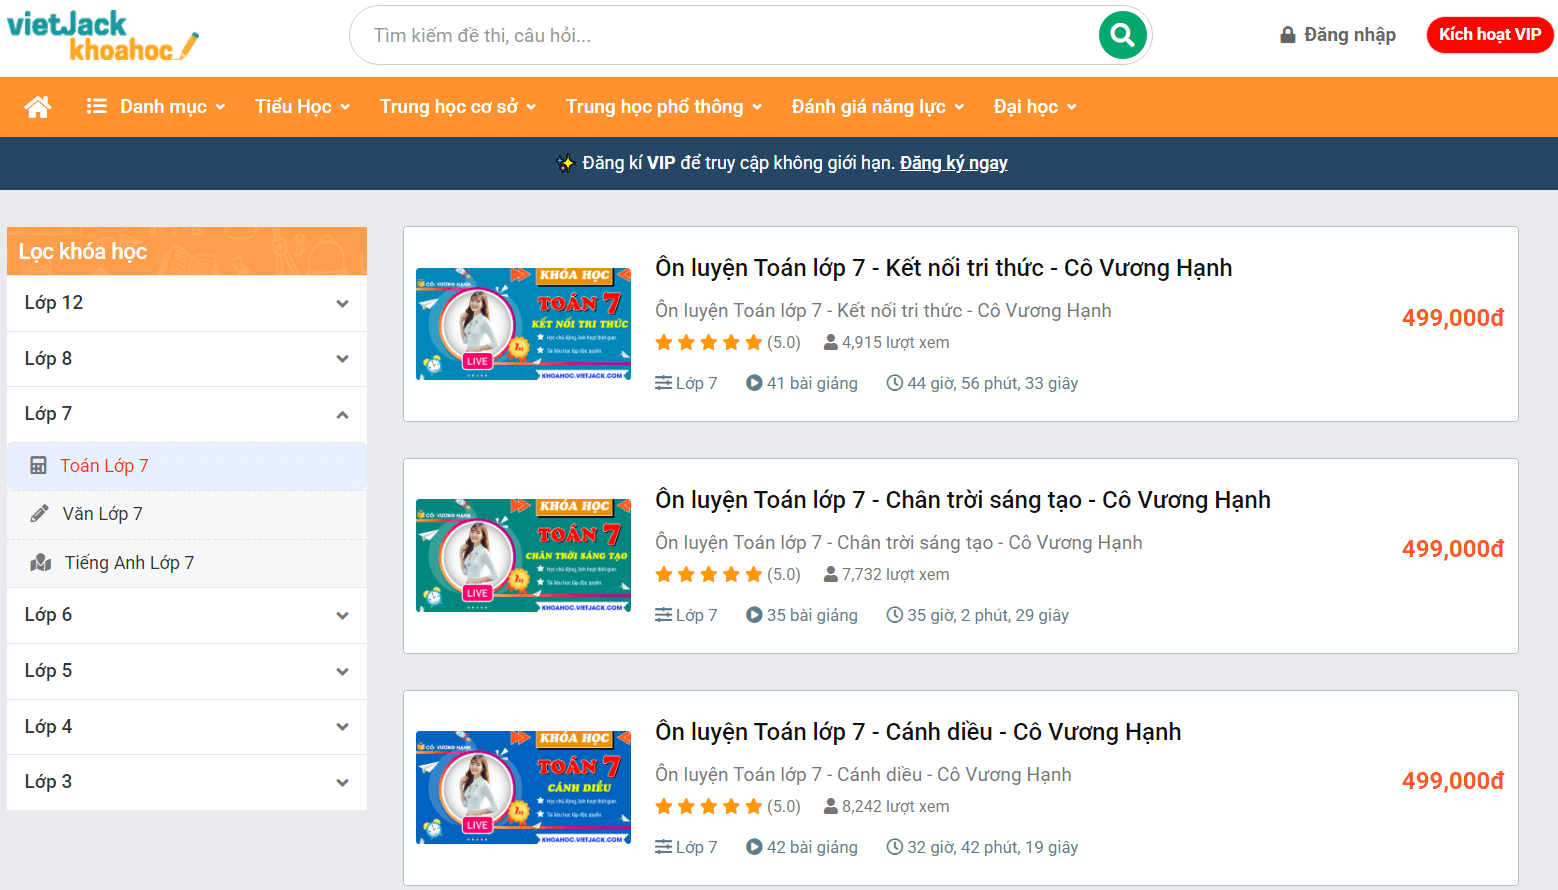Open the Trung học cơ sở menu

click(x=458, y=107)
